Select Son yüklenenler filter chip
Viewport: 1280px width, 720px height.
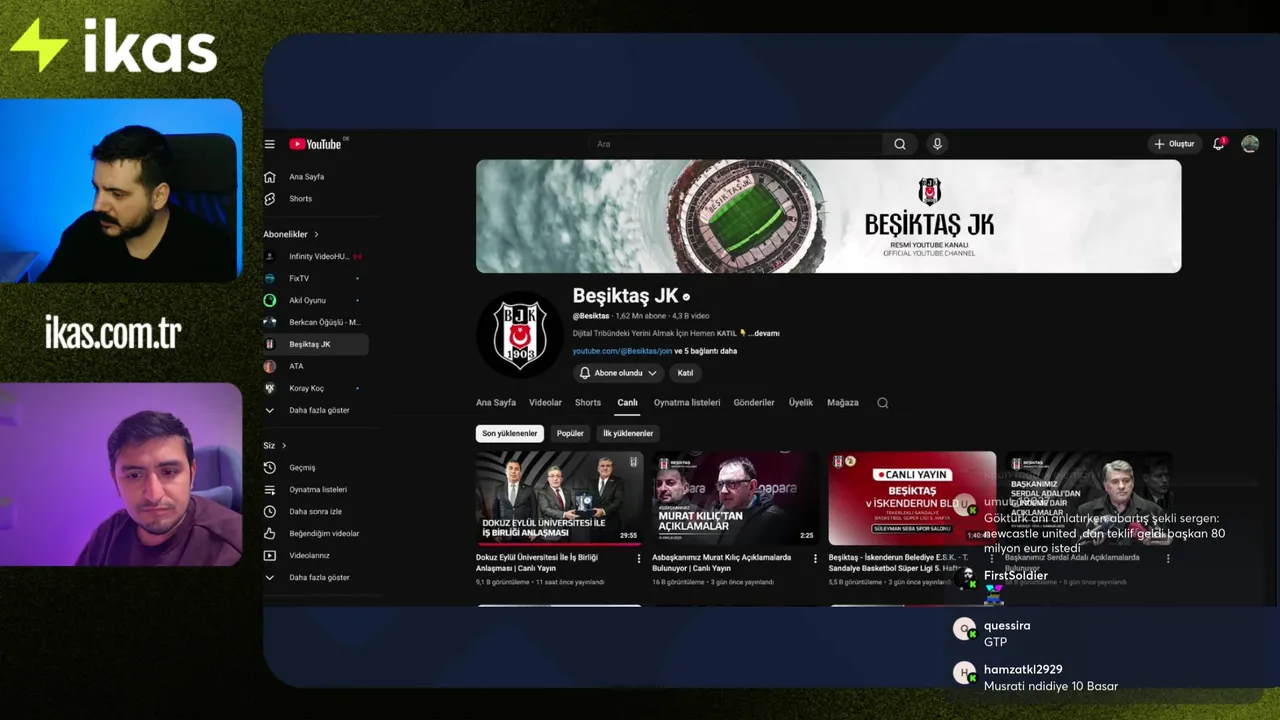510,434
